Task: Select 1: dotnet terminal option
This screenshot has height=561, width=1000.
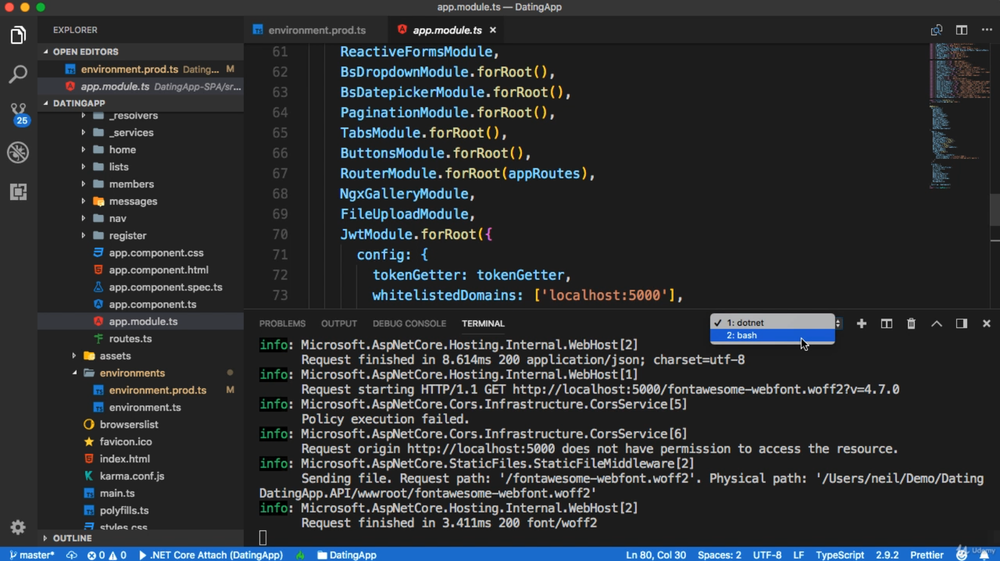Action: click(x=772, y=323)
